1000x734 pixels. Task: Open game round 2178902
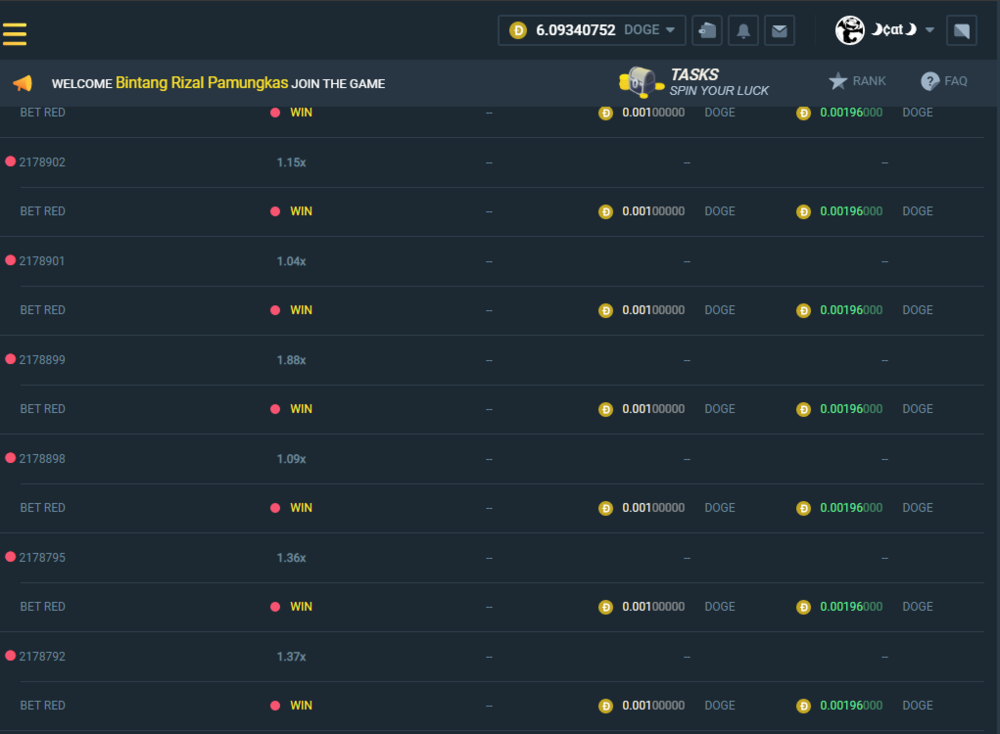[42, 162]
